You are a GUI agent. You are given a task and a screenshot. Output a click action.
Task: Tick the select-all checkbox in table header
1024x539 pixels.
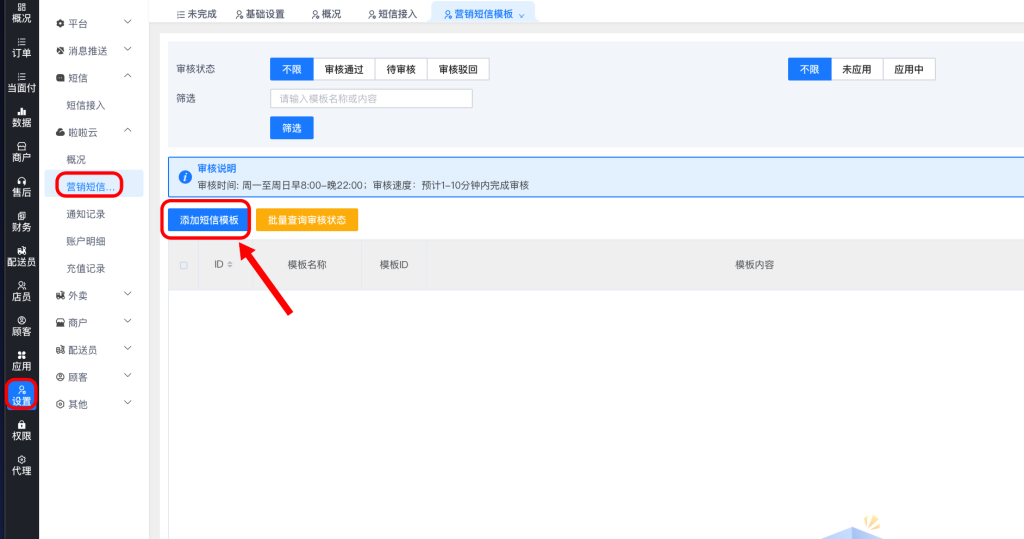183,265
